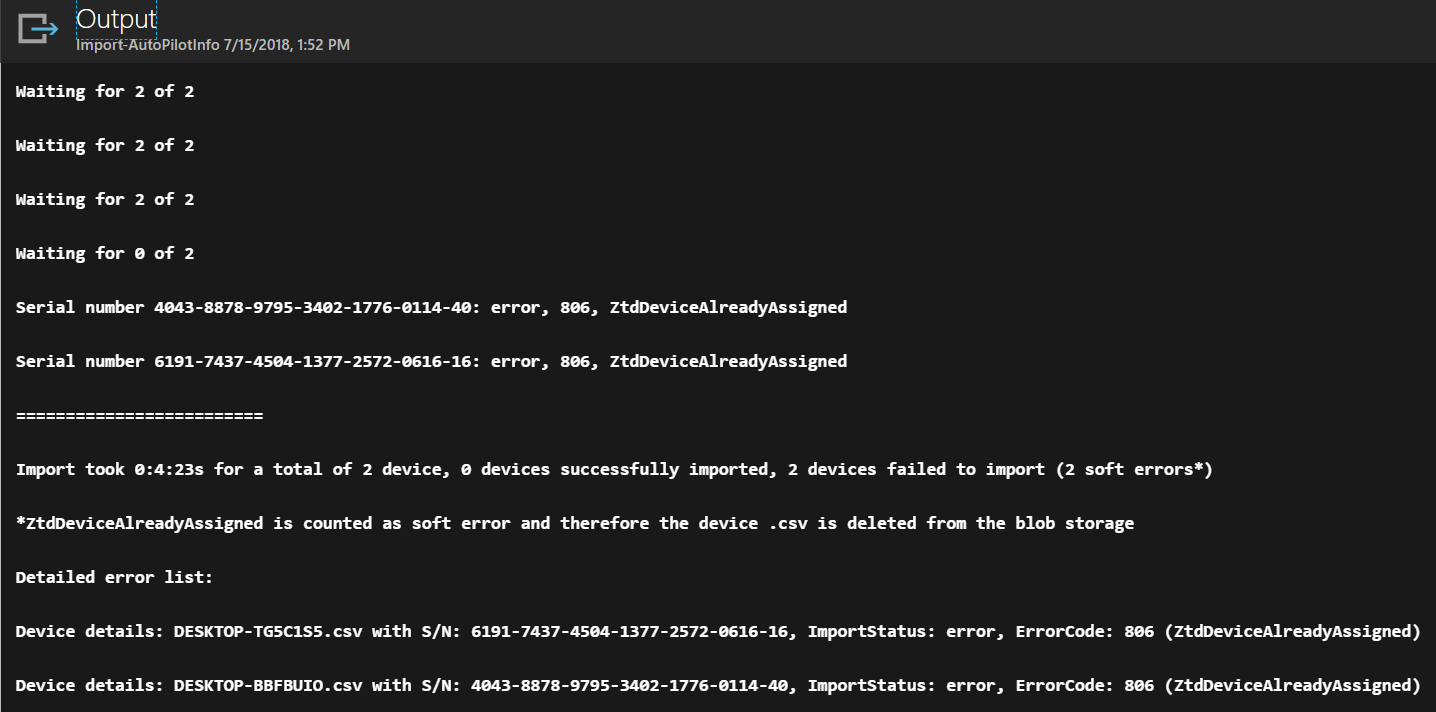Click the 'Waiting for 0 of 2' line
This screenshot has height=712, width=1436.
pos(104,252)
